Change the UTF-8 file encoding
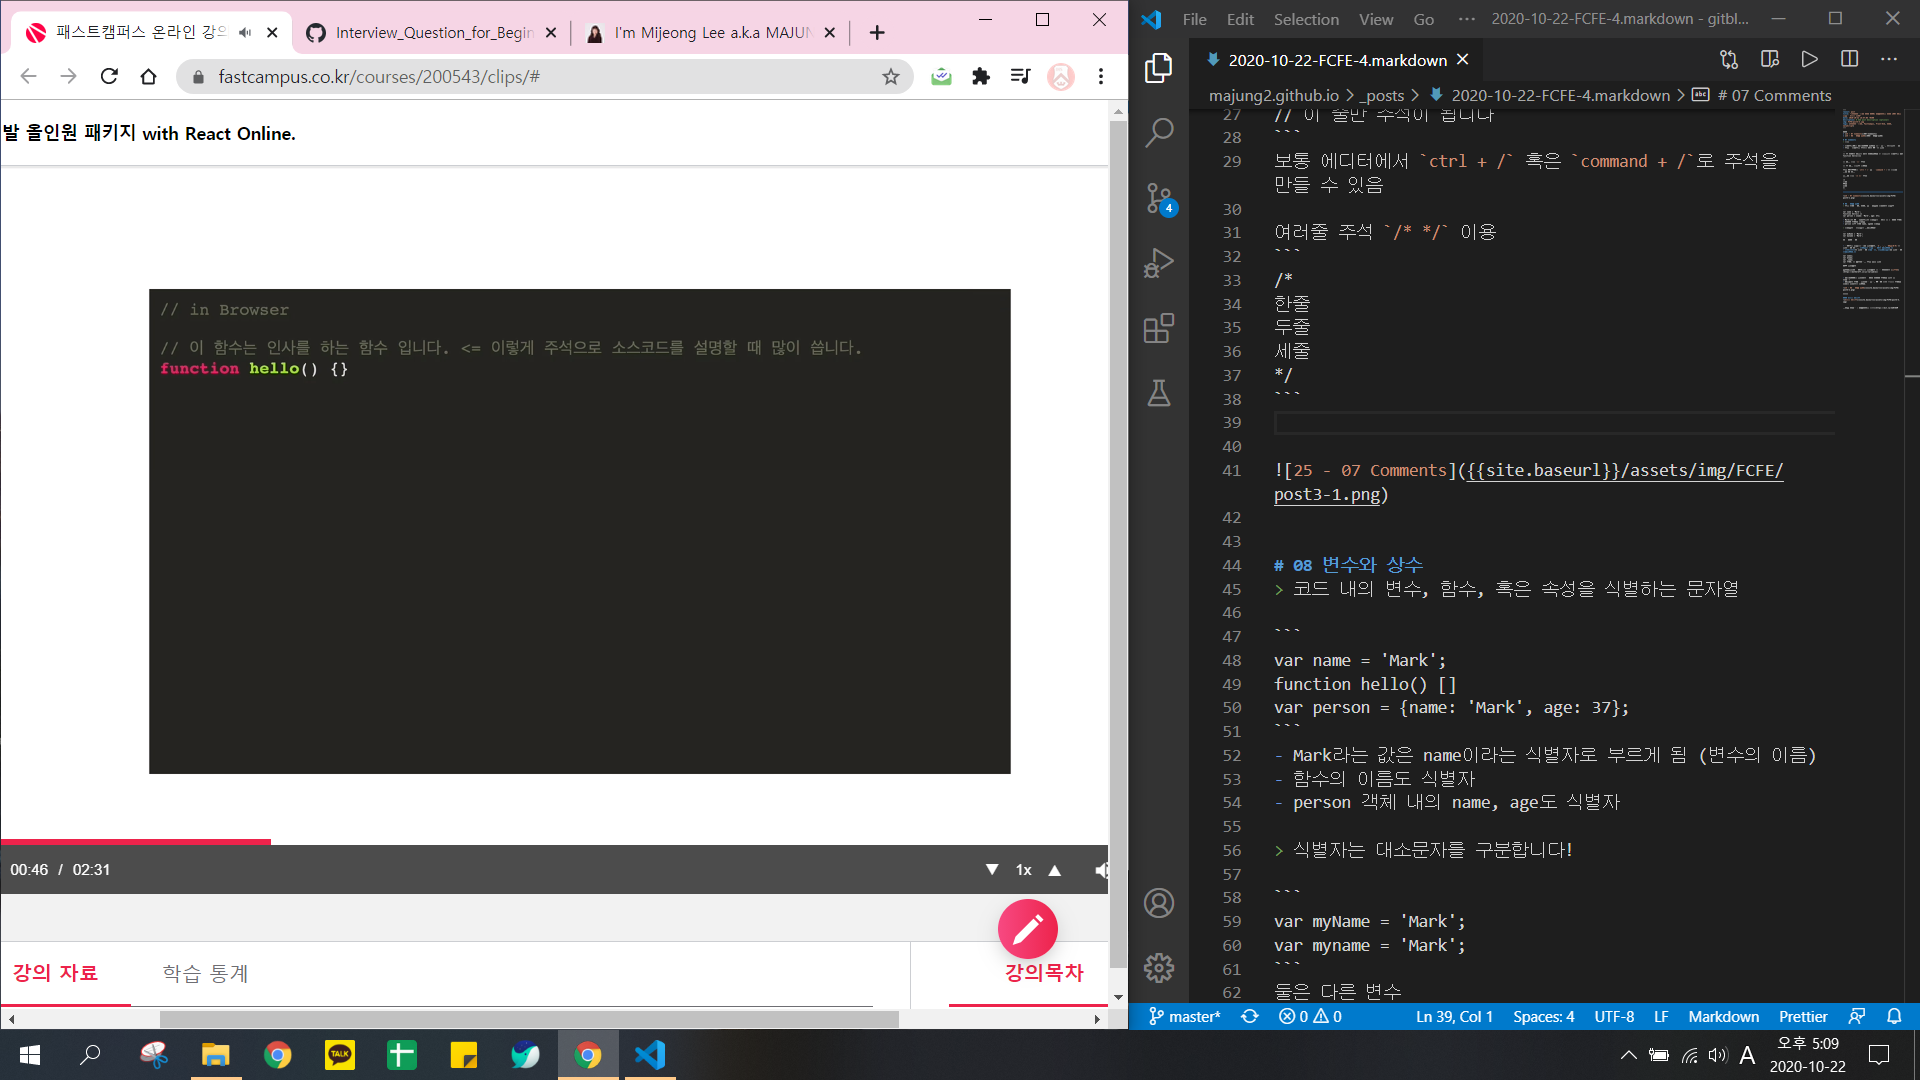1920x1080 pixels. (x=1614, y=1016)
